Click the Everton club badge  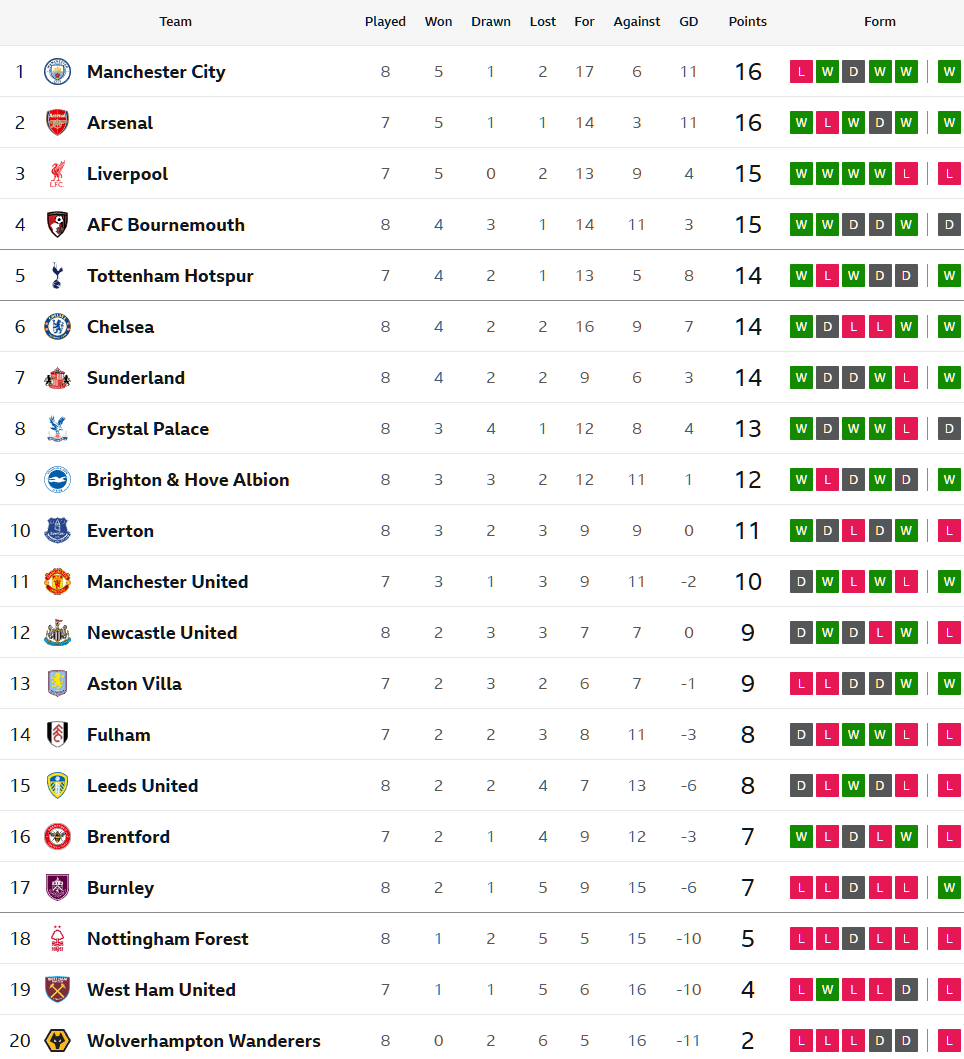click(x=58, y=531)
